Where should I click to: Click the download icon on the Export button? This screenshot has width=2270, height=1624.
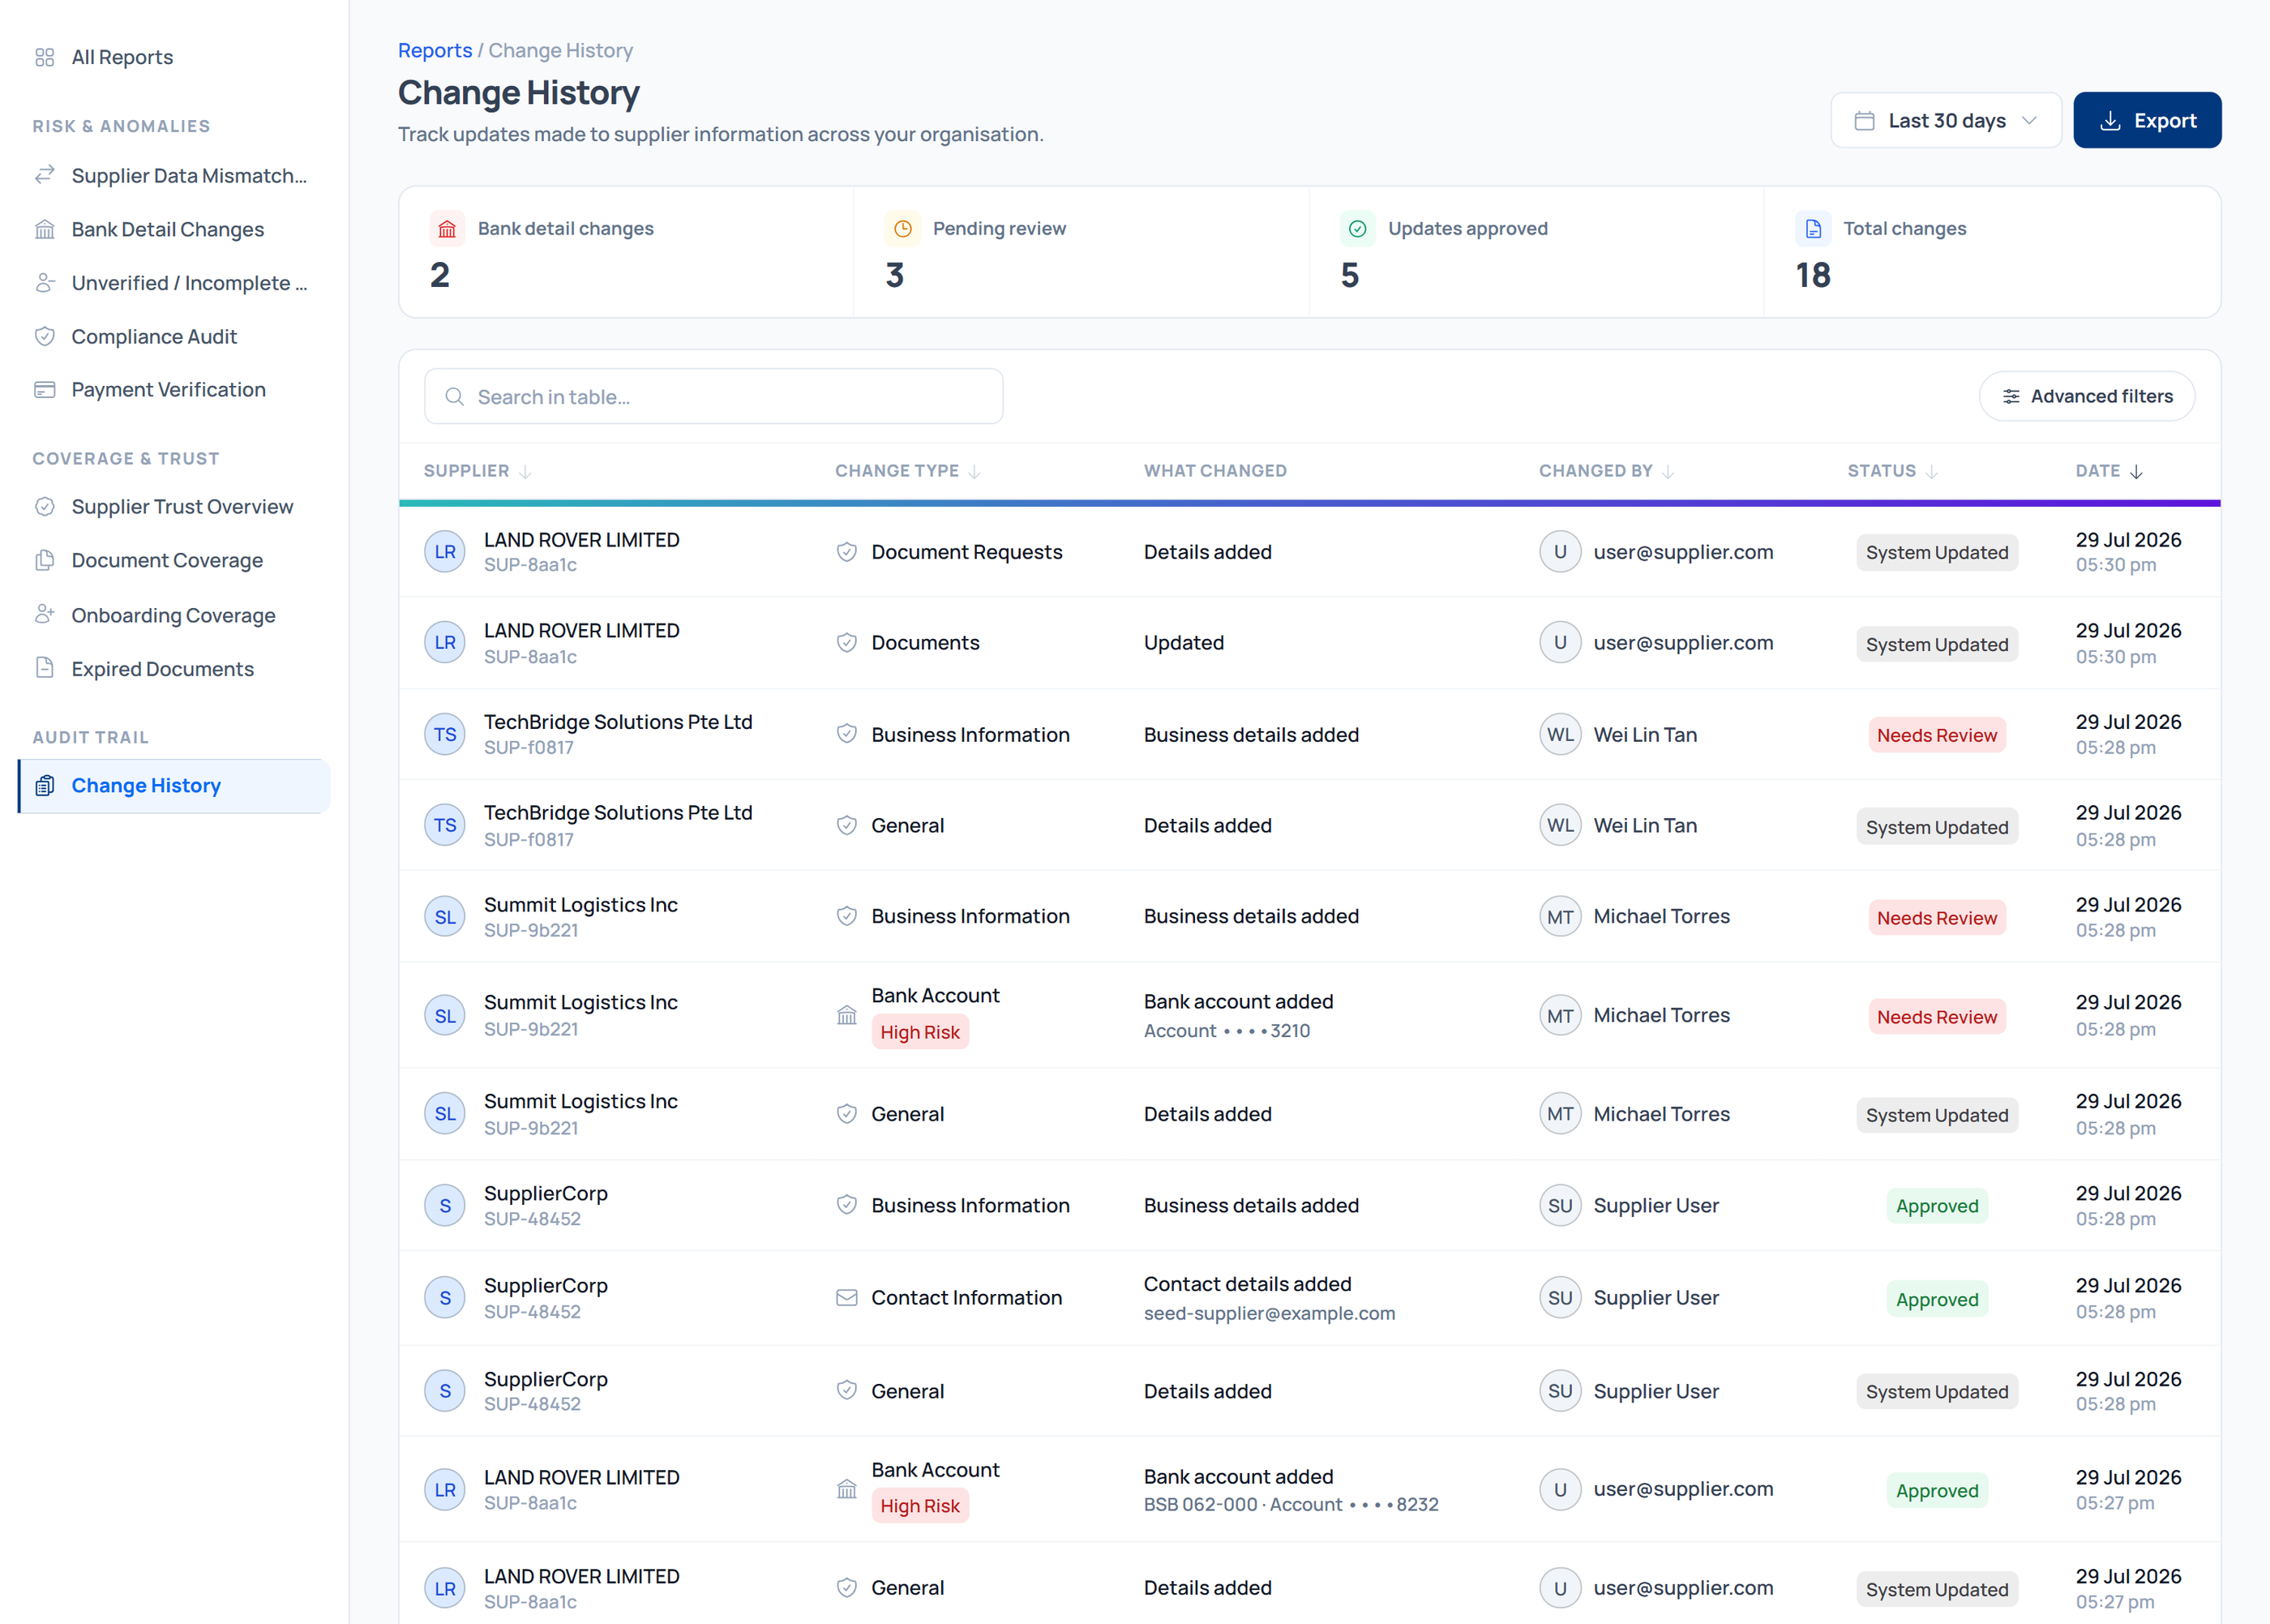[x=2110, y=121]
